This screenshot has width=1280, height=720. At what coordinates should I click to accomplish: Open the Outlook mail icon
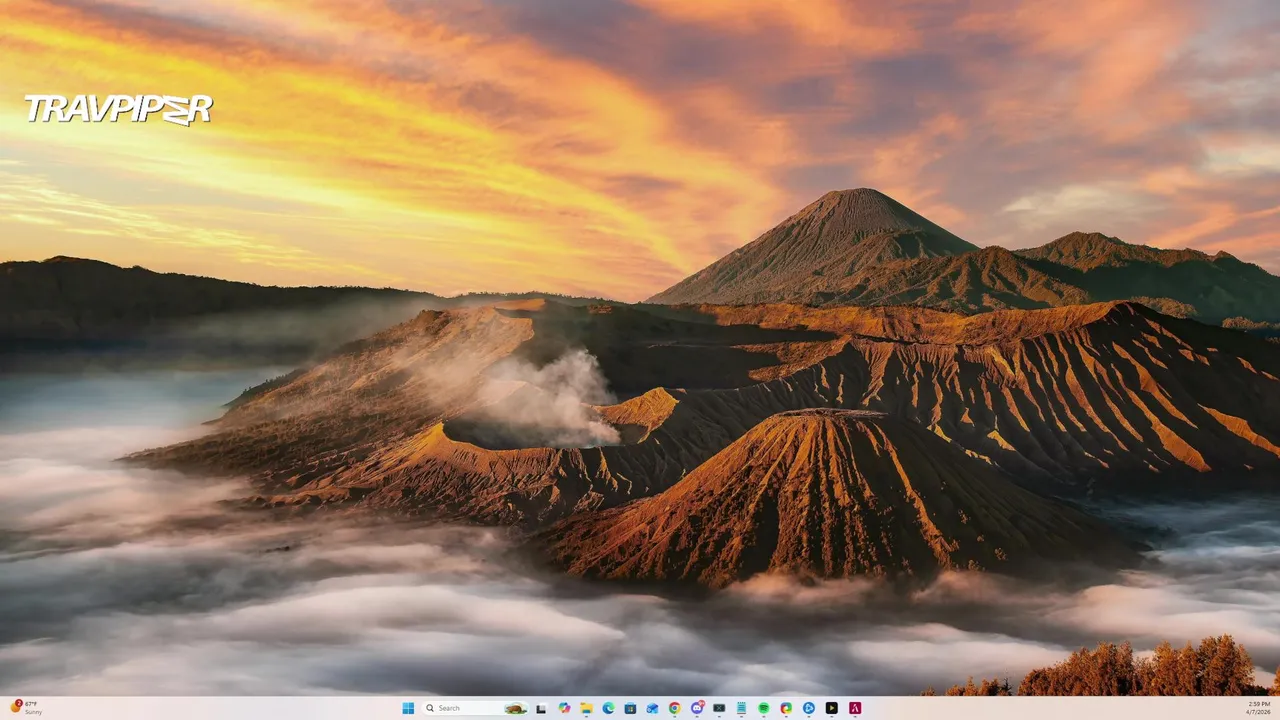tap(652, 708)
